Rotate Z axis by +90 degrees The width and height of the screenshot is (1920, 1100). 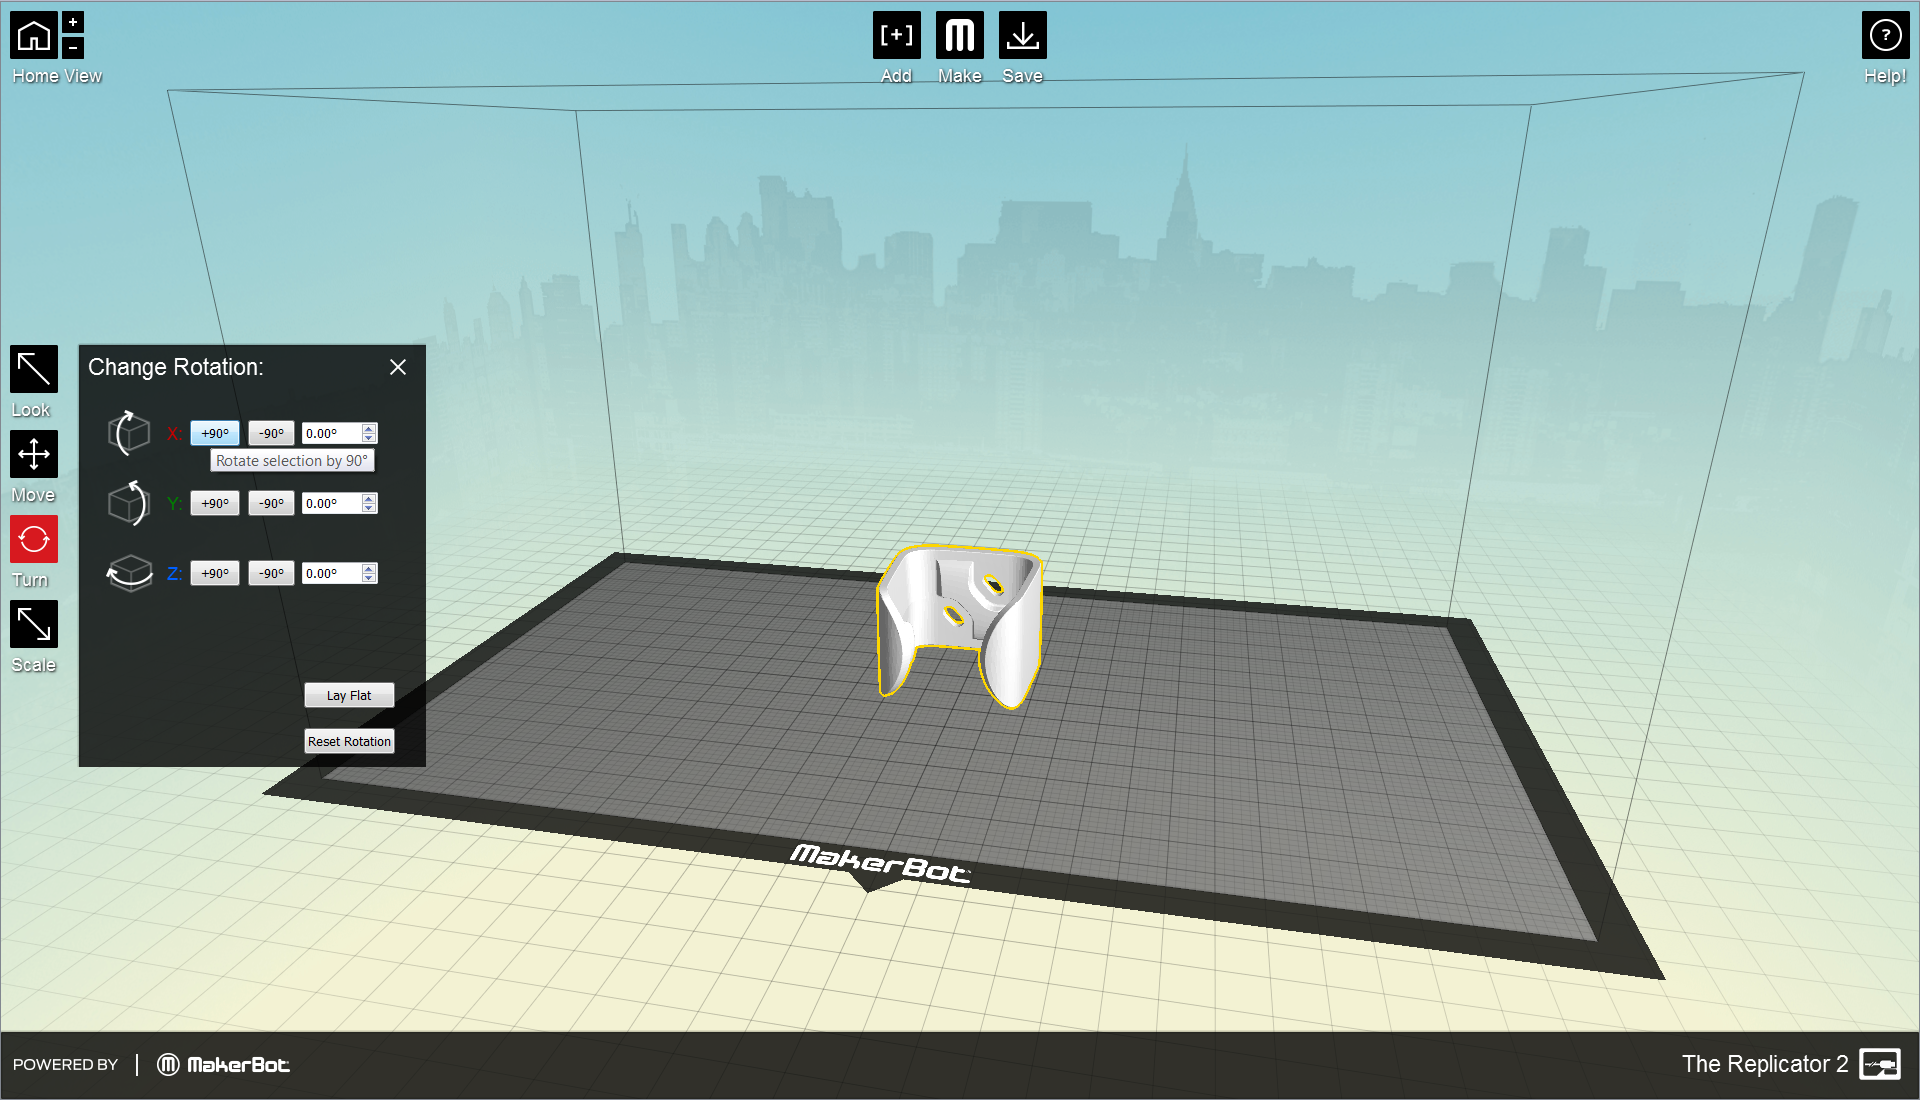[215, 573]
